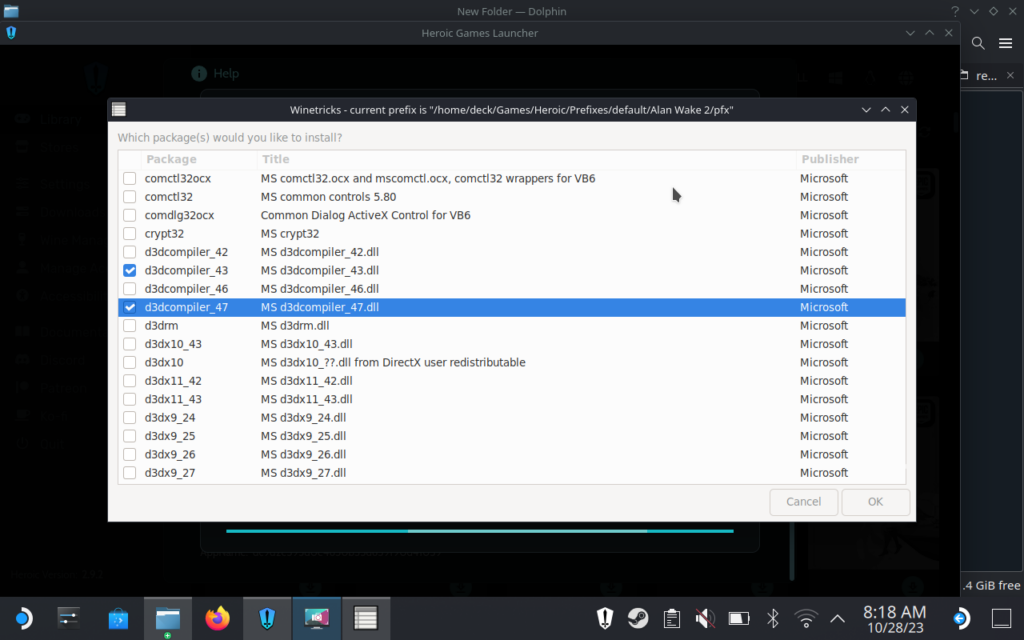Open Dolphin hamburger menu
The image size is (1024, 640).
click(1005, 43)
